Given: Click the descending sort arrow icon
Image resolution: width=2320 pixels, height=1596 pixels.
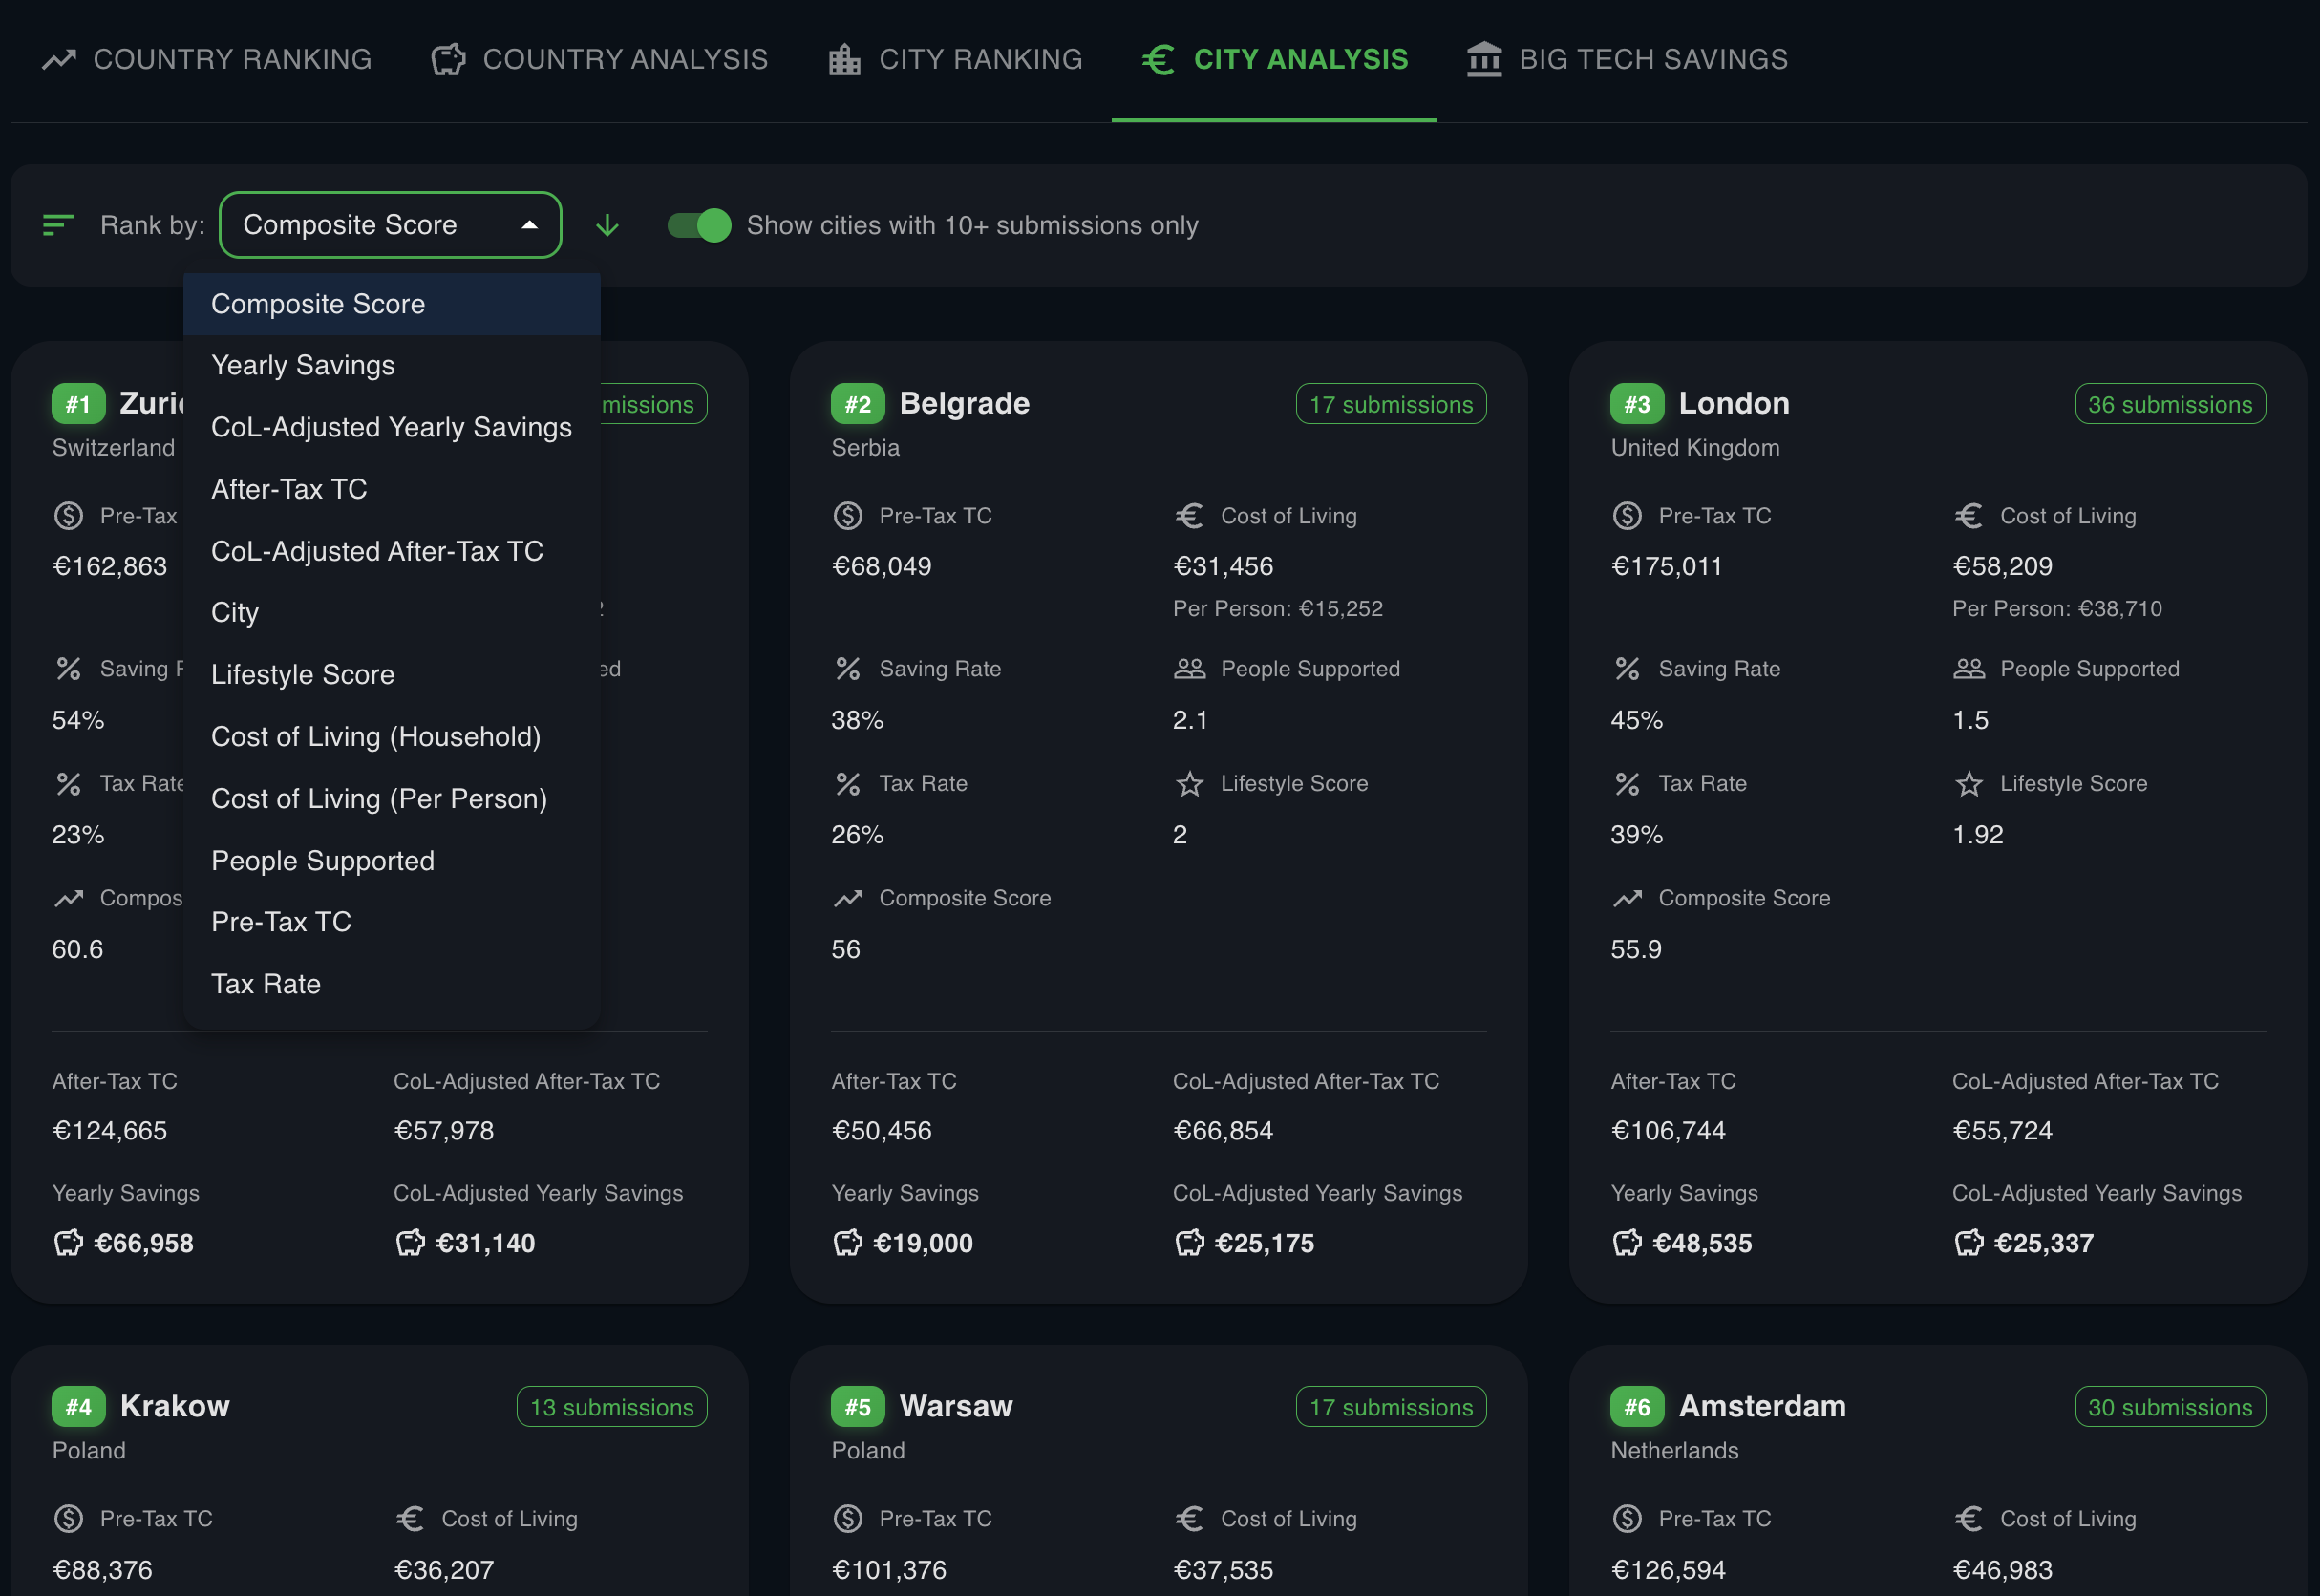Looking at the screenshot, I should [607, 225].
